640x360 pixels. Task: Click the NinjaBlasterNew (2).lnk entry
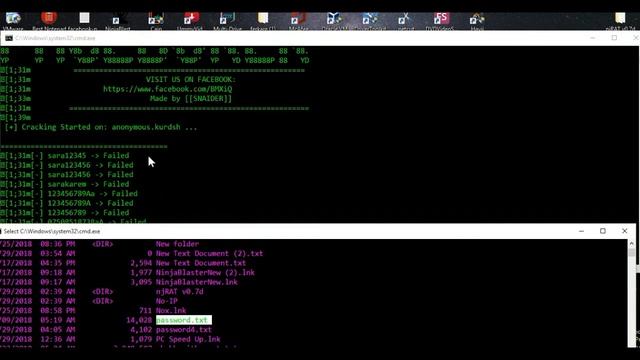[x=205, y=273]
